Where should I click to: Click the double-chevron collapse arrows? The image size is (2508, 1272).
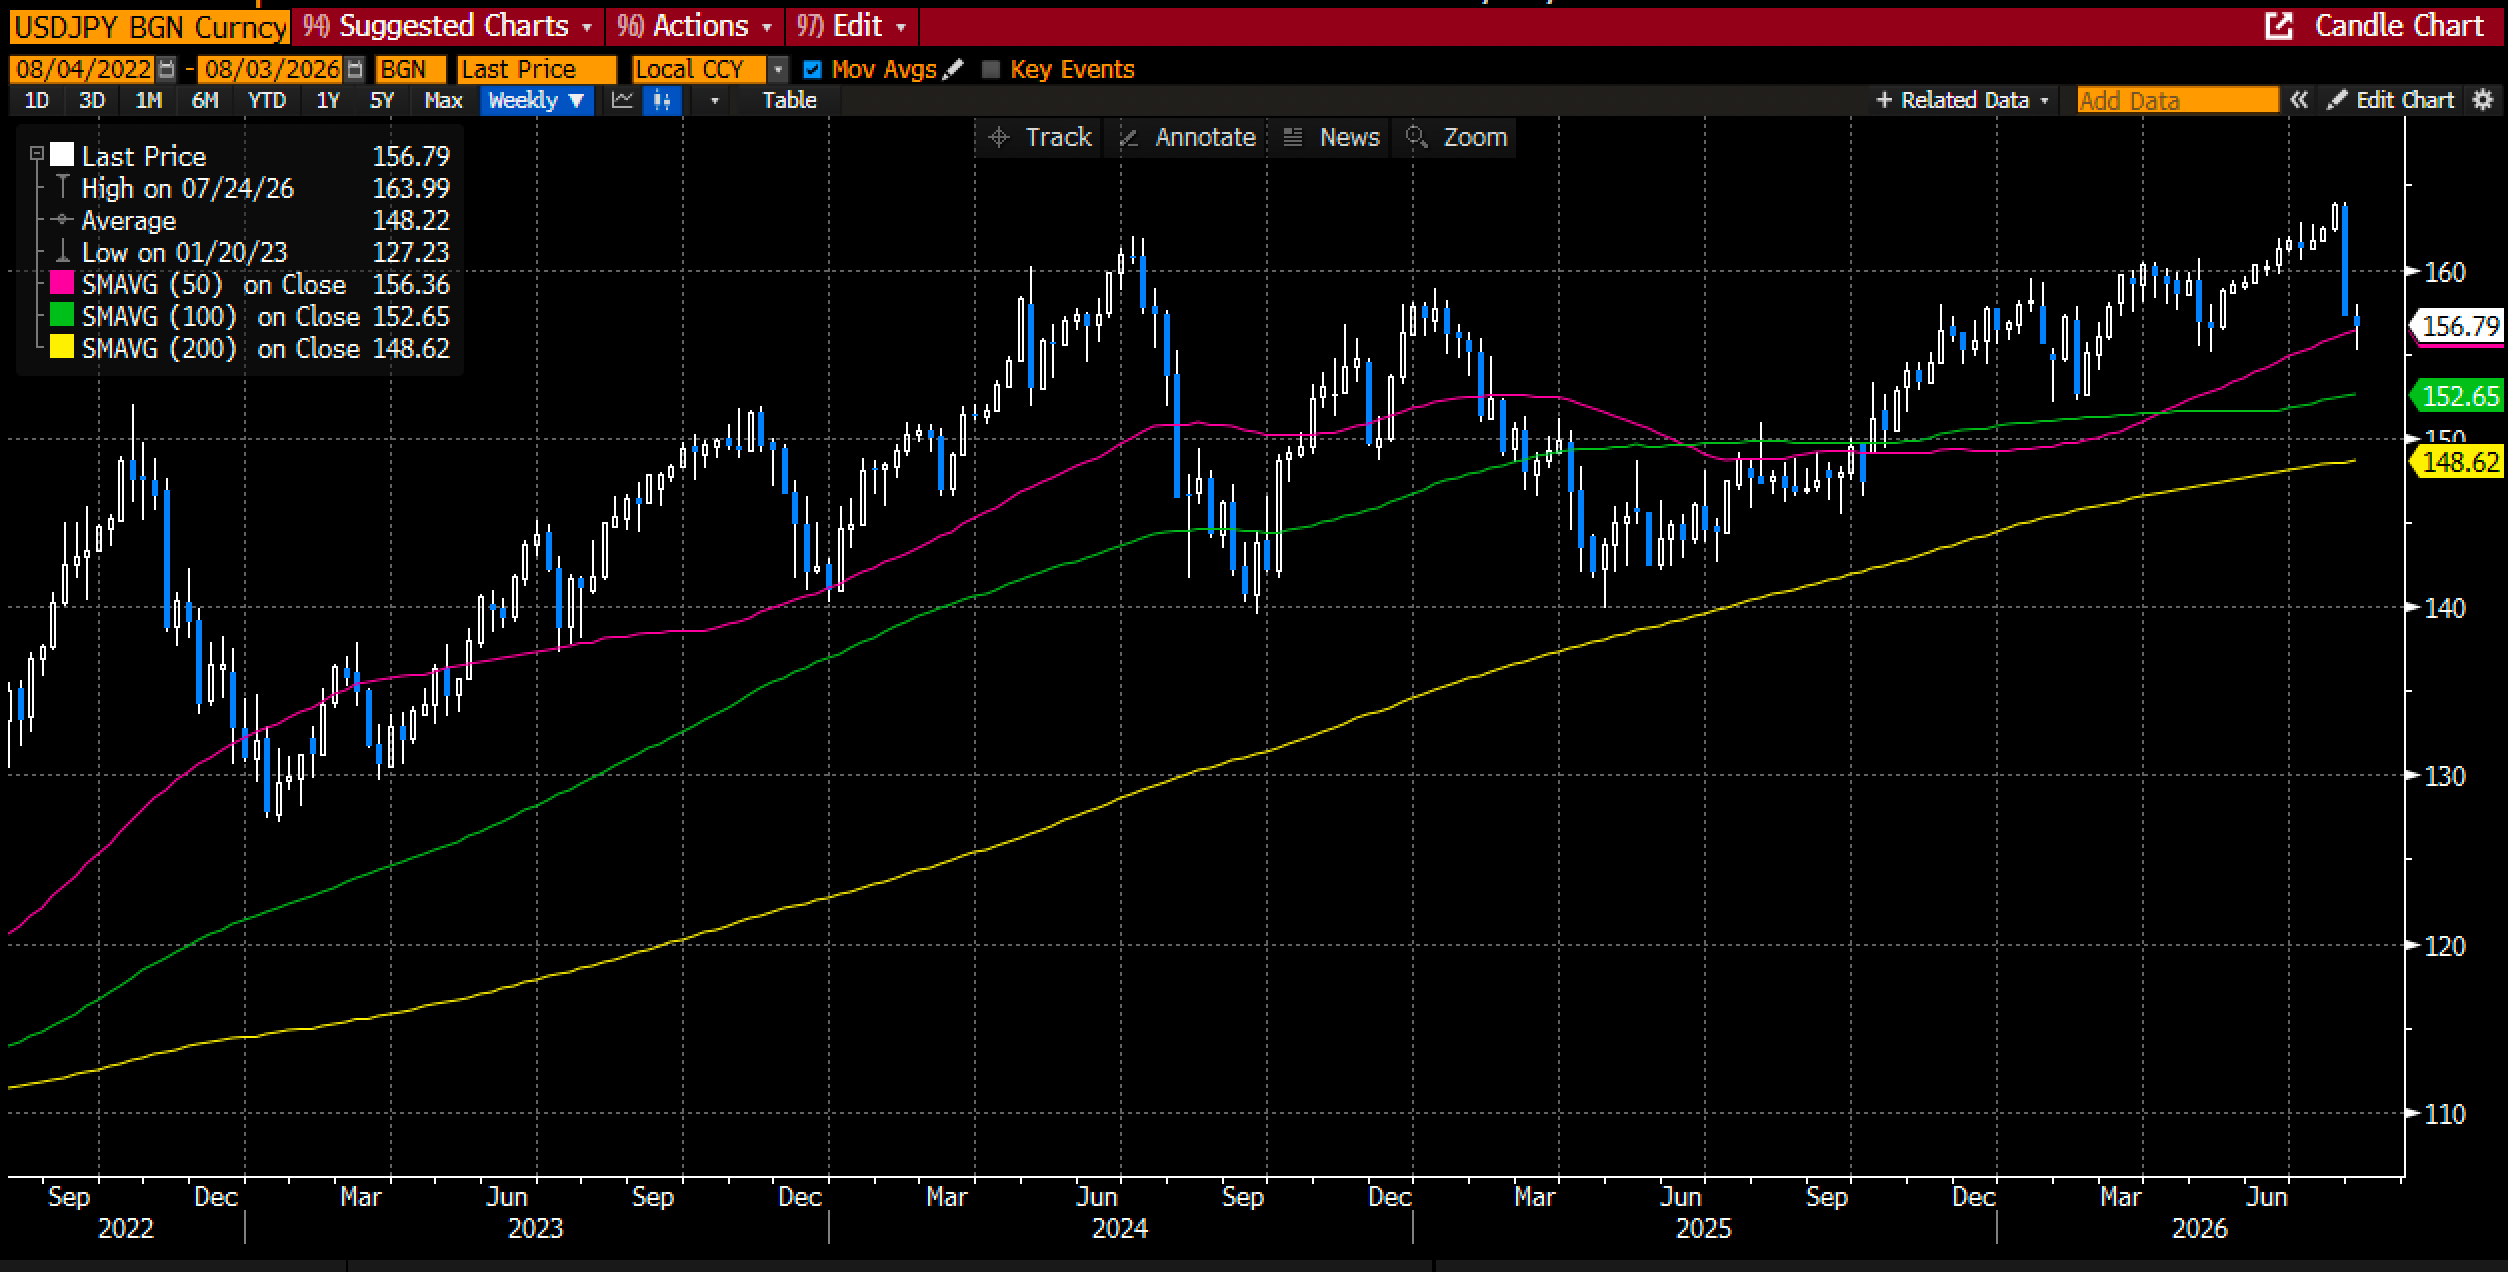[x=2299, y=100]
